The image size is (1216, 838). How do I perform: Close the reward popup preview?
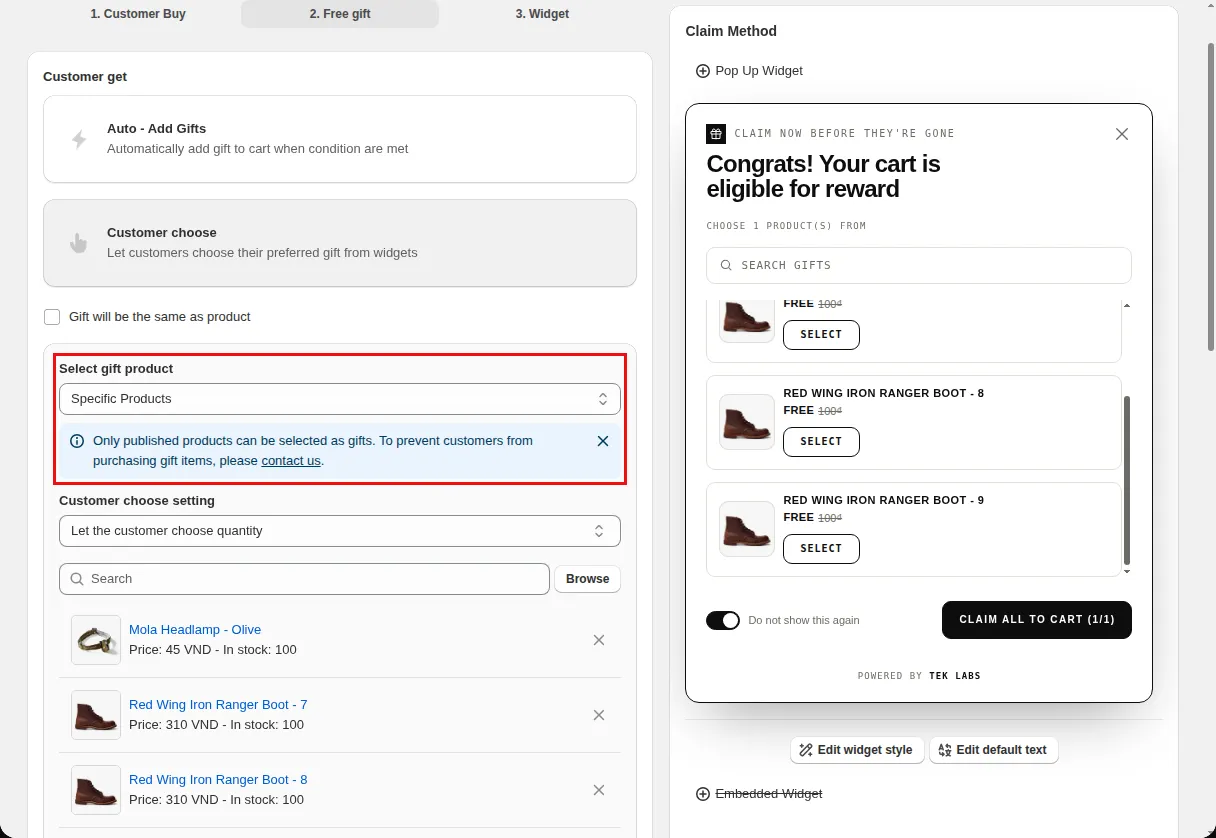(1122, 134)
